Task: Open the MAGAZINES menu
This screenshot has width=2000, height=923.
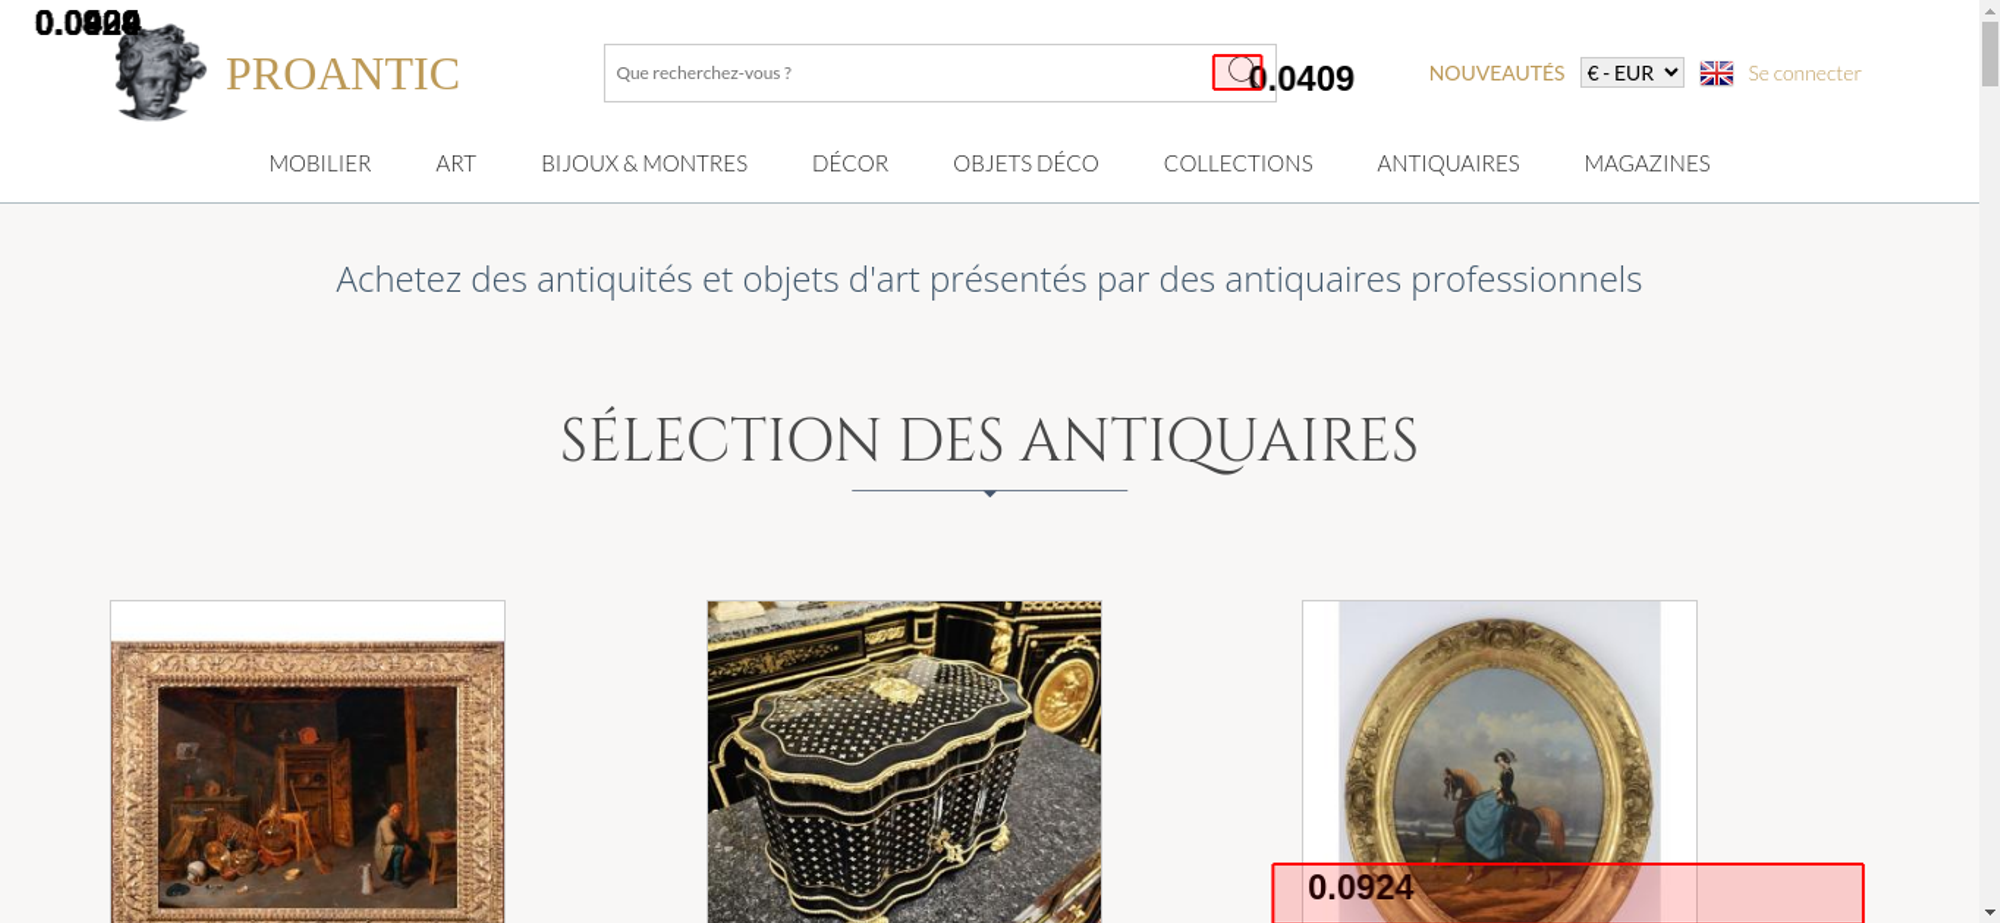Action: (1647, 163)
